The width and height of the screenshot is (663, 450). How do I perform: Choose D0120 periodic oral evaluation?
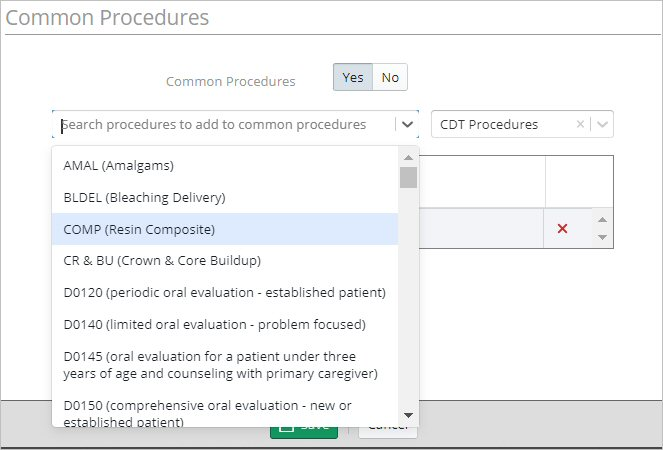click(225, 293)
